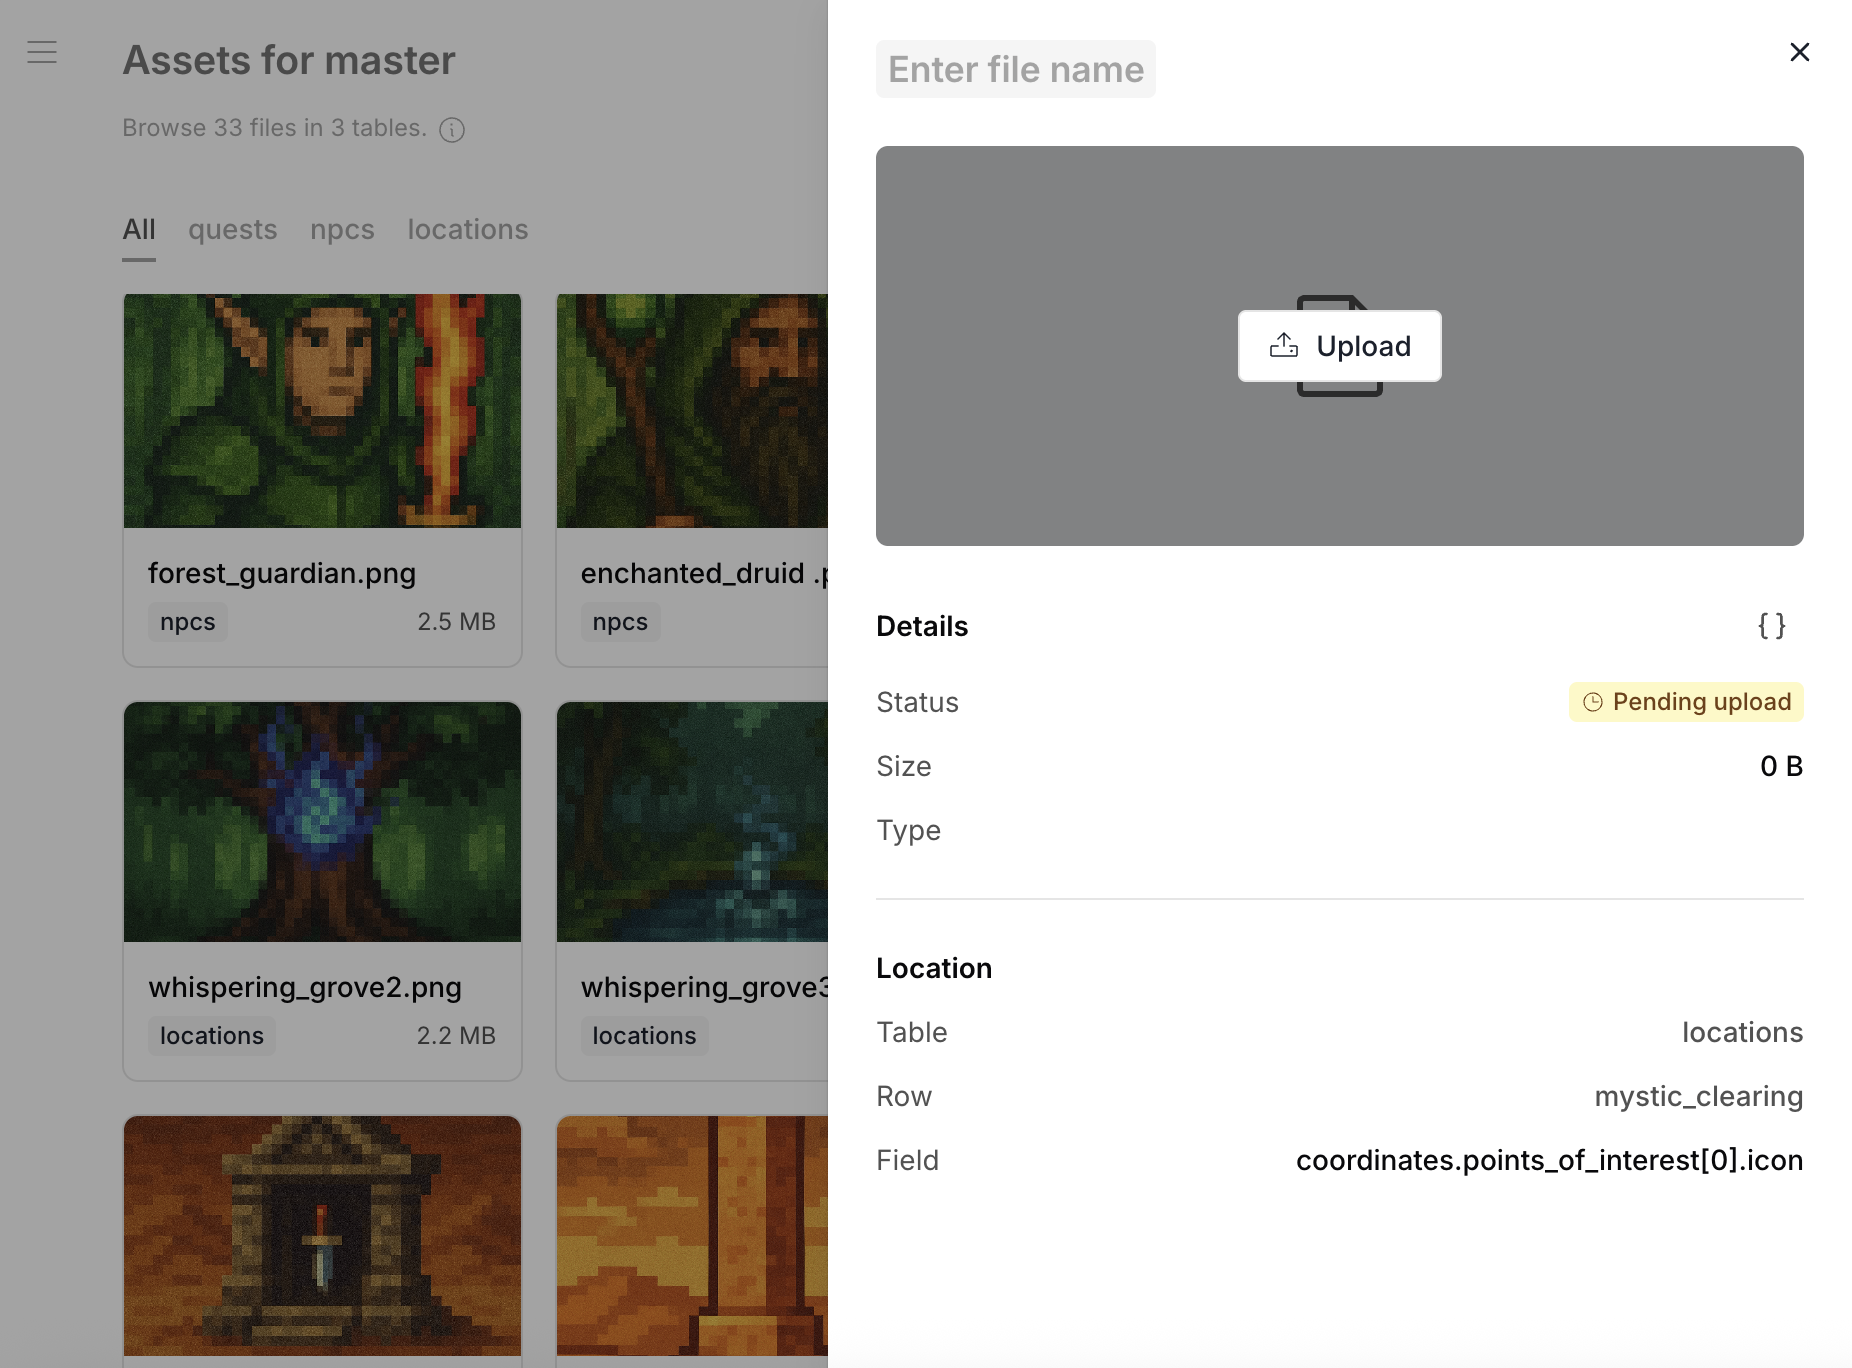This screenshot has width=1852, height=1368.
Task: Focus the Enter file name field
Action: click(1015, 69)
